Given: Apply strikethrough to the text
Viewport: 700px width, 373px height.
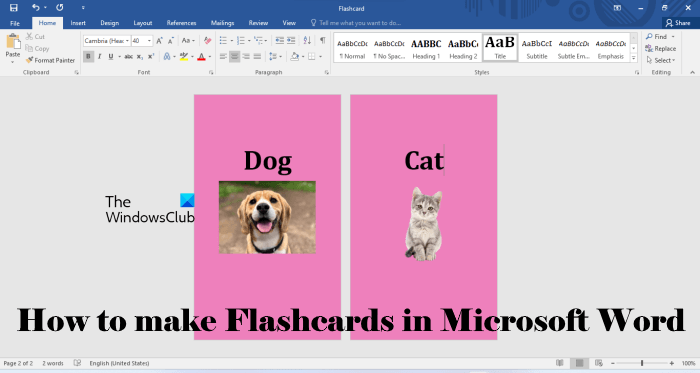Looking at the screenshot, I should tap(128, 57).
